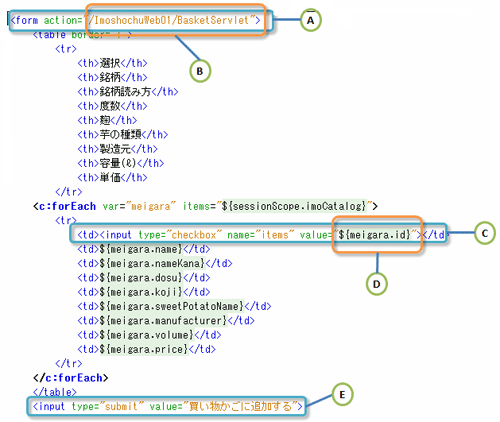This screenshot has height=422, width=500.
Task: Click the header cell <th>度数</th>
Action: point(112,106)
